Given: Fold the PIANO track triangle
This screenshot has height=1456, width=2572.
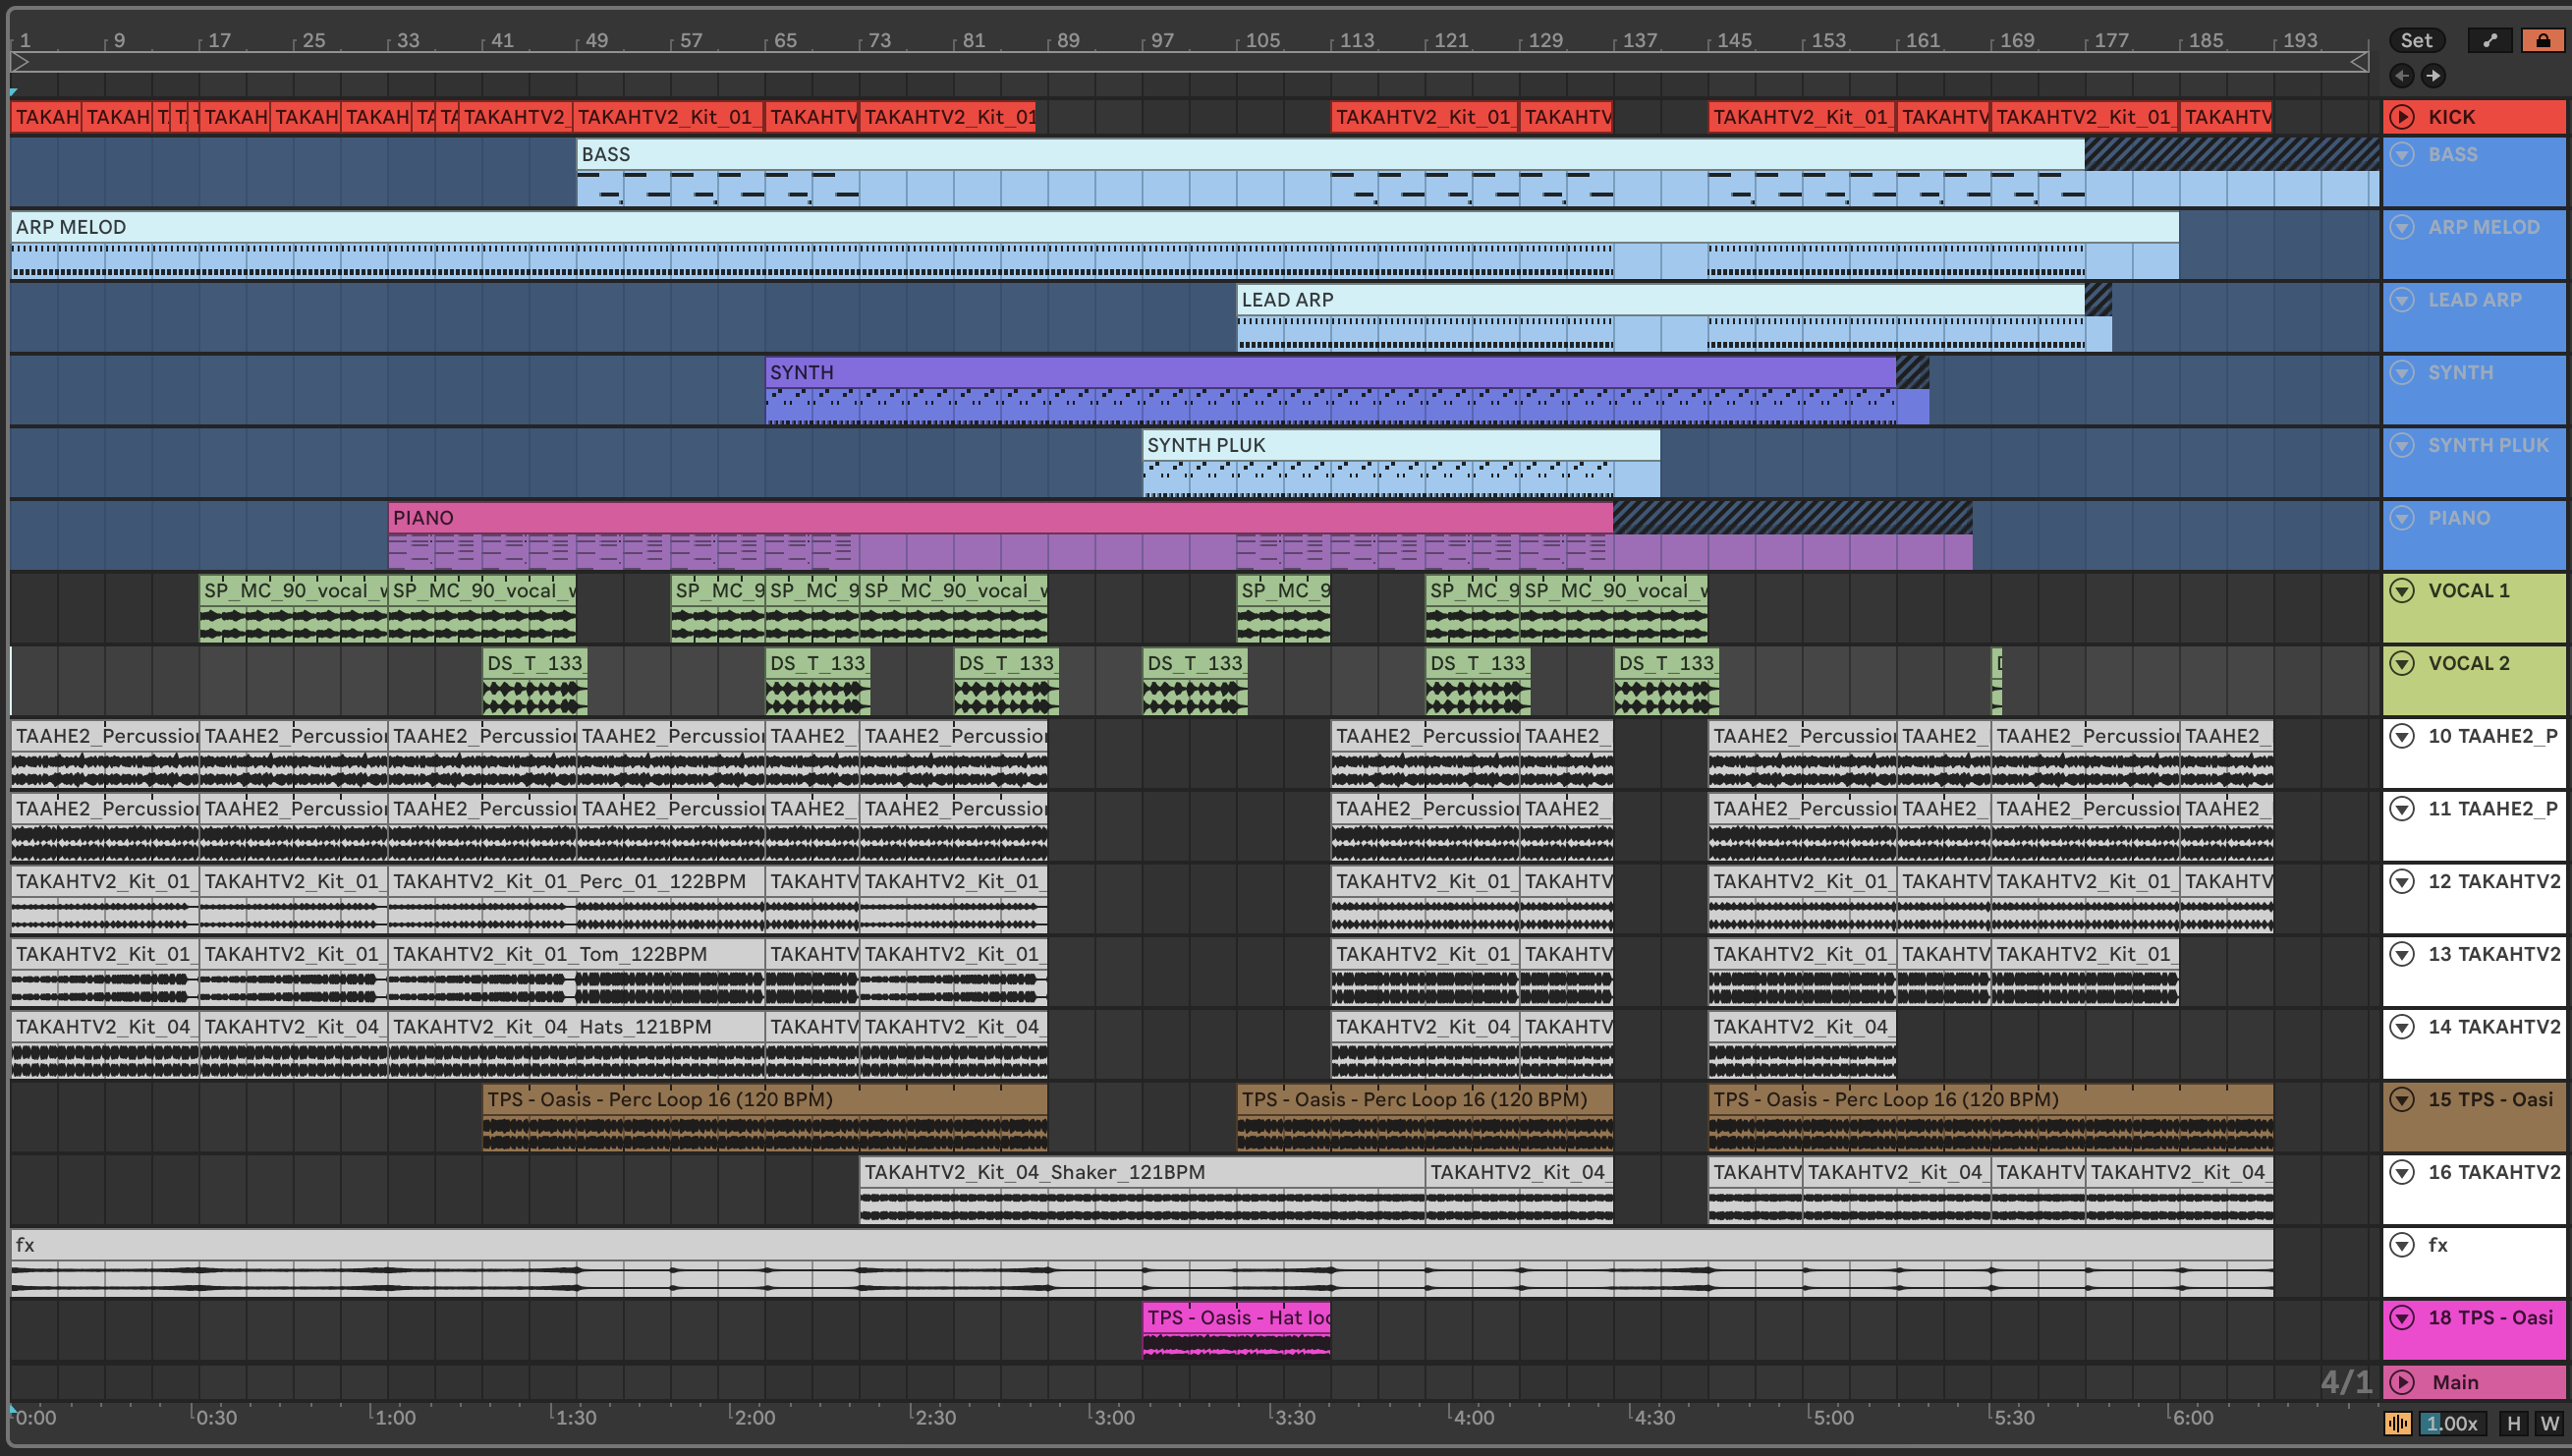Looking at the screenshot, I should coord(2402,518).
